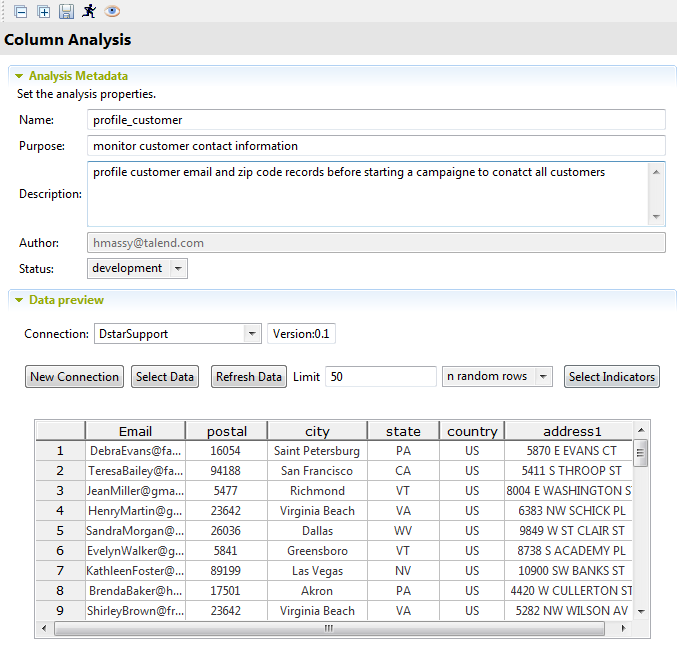
Task: Click into the Name input field
Action: pos(376,120)
